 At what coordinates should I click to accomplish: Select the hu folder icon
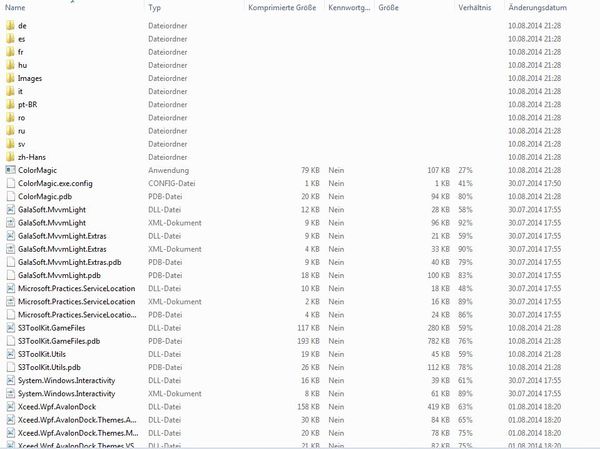[10, 65]
